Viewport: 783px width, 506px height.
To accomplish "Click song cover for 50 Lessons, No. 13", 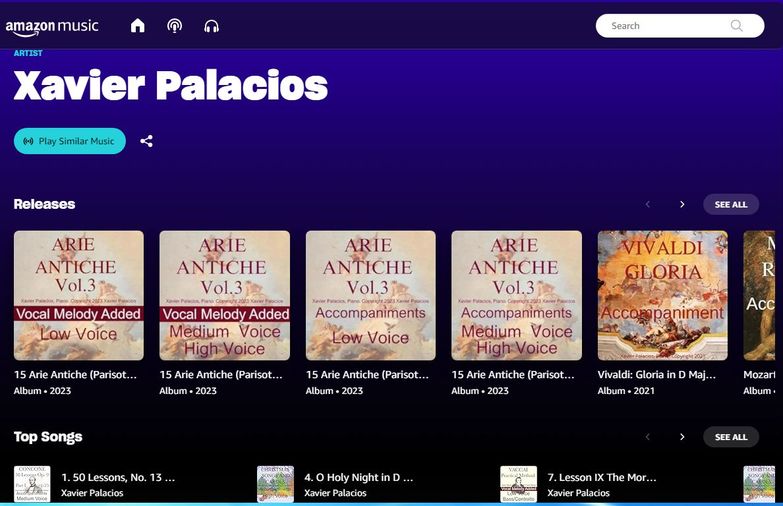I will [32, 484].
